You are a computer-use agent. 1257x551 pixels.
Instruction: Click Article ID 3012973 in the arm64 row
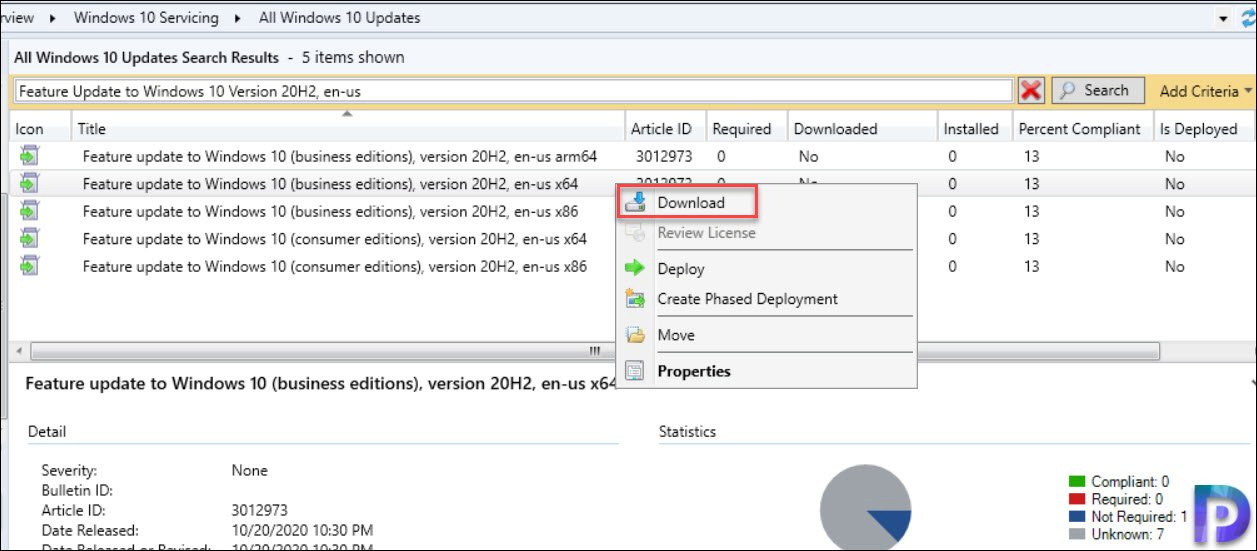664,156
